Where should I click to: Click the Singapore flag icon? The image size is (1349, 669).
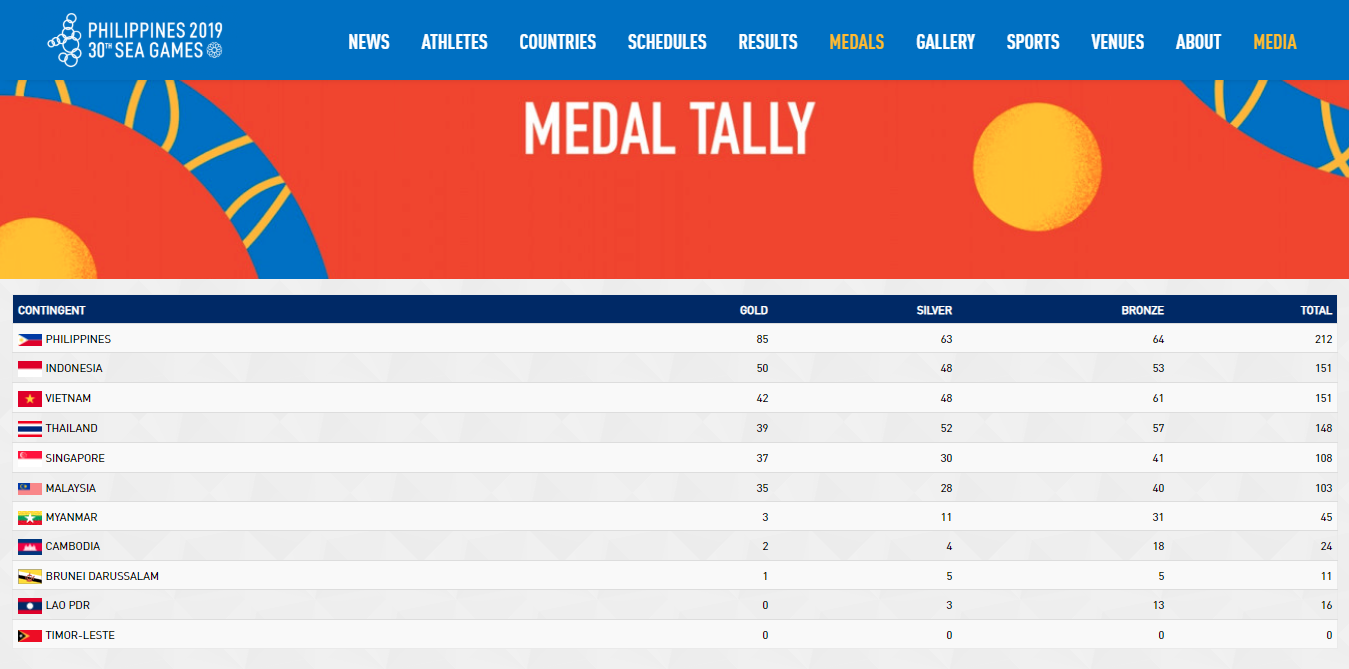(30, 458)
